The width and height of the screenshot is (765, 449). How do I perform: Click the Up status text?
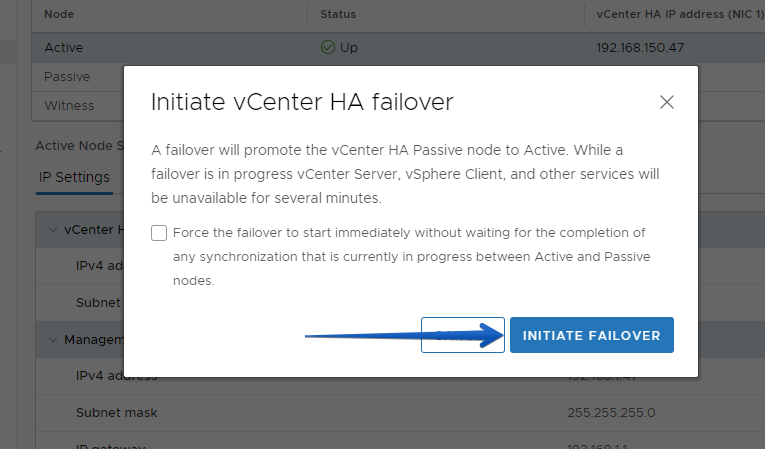pos(349,48)
